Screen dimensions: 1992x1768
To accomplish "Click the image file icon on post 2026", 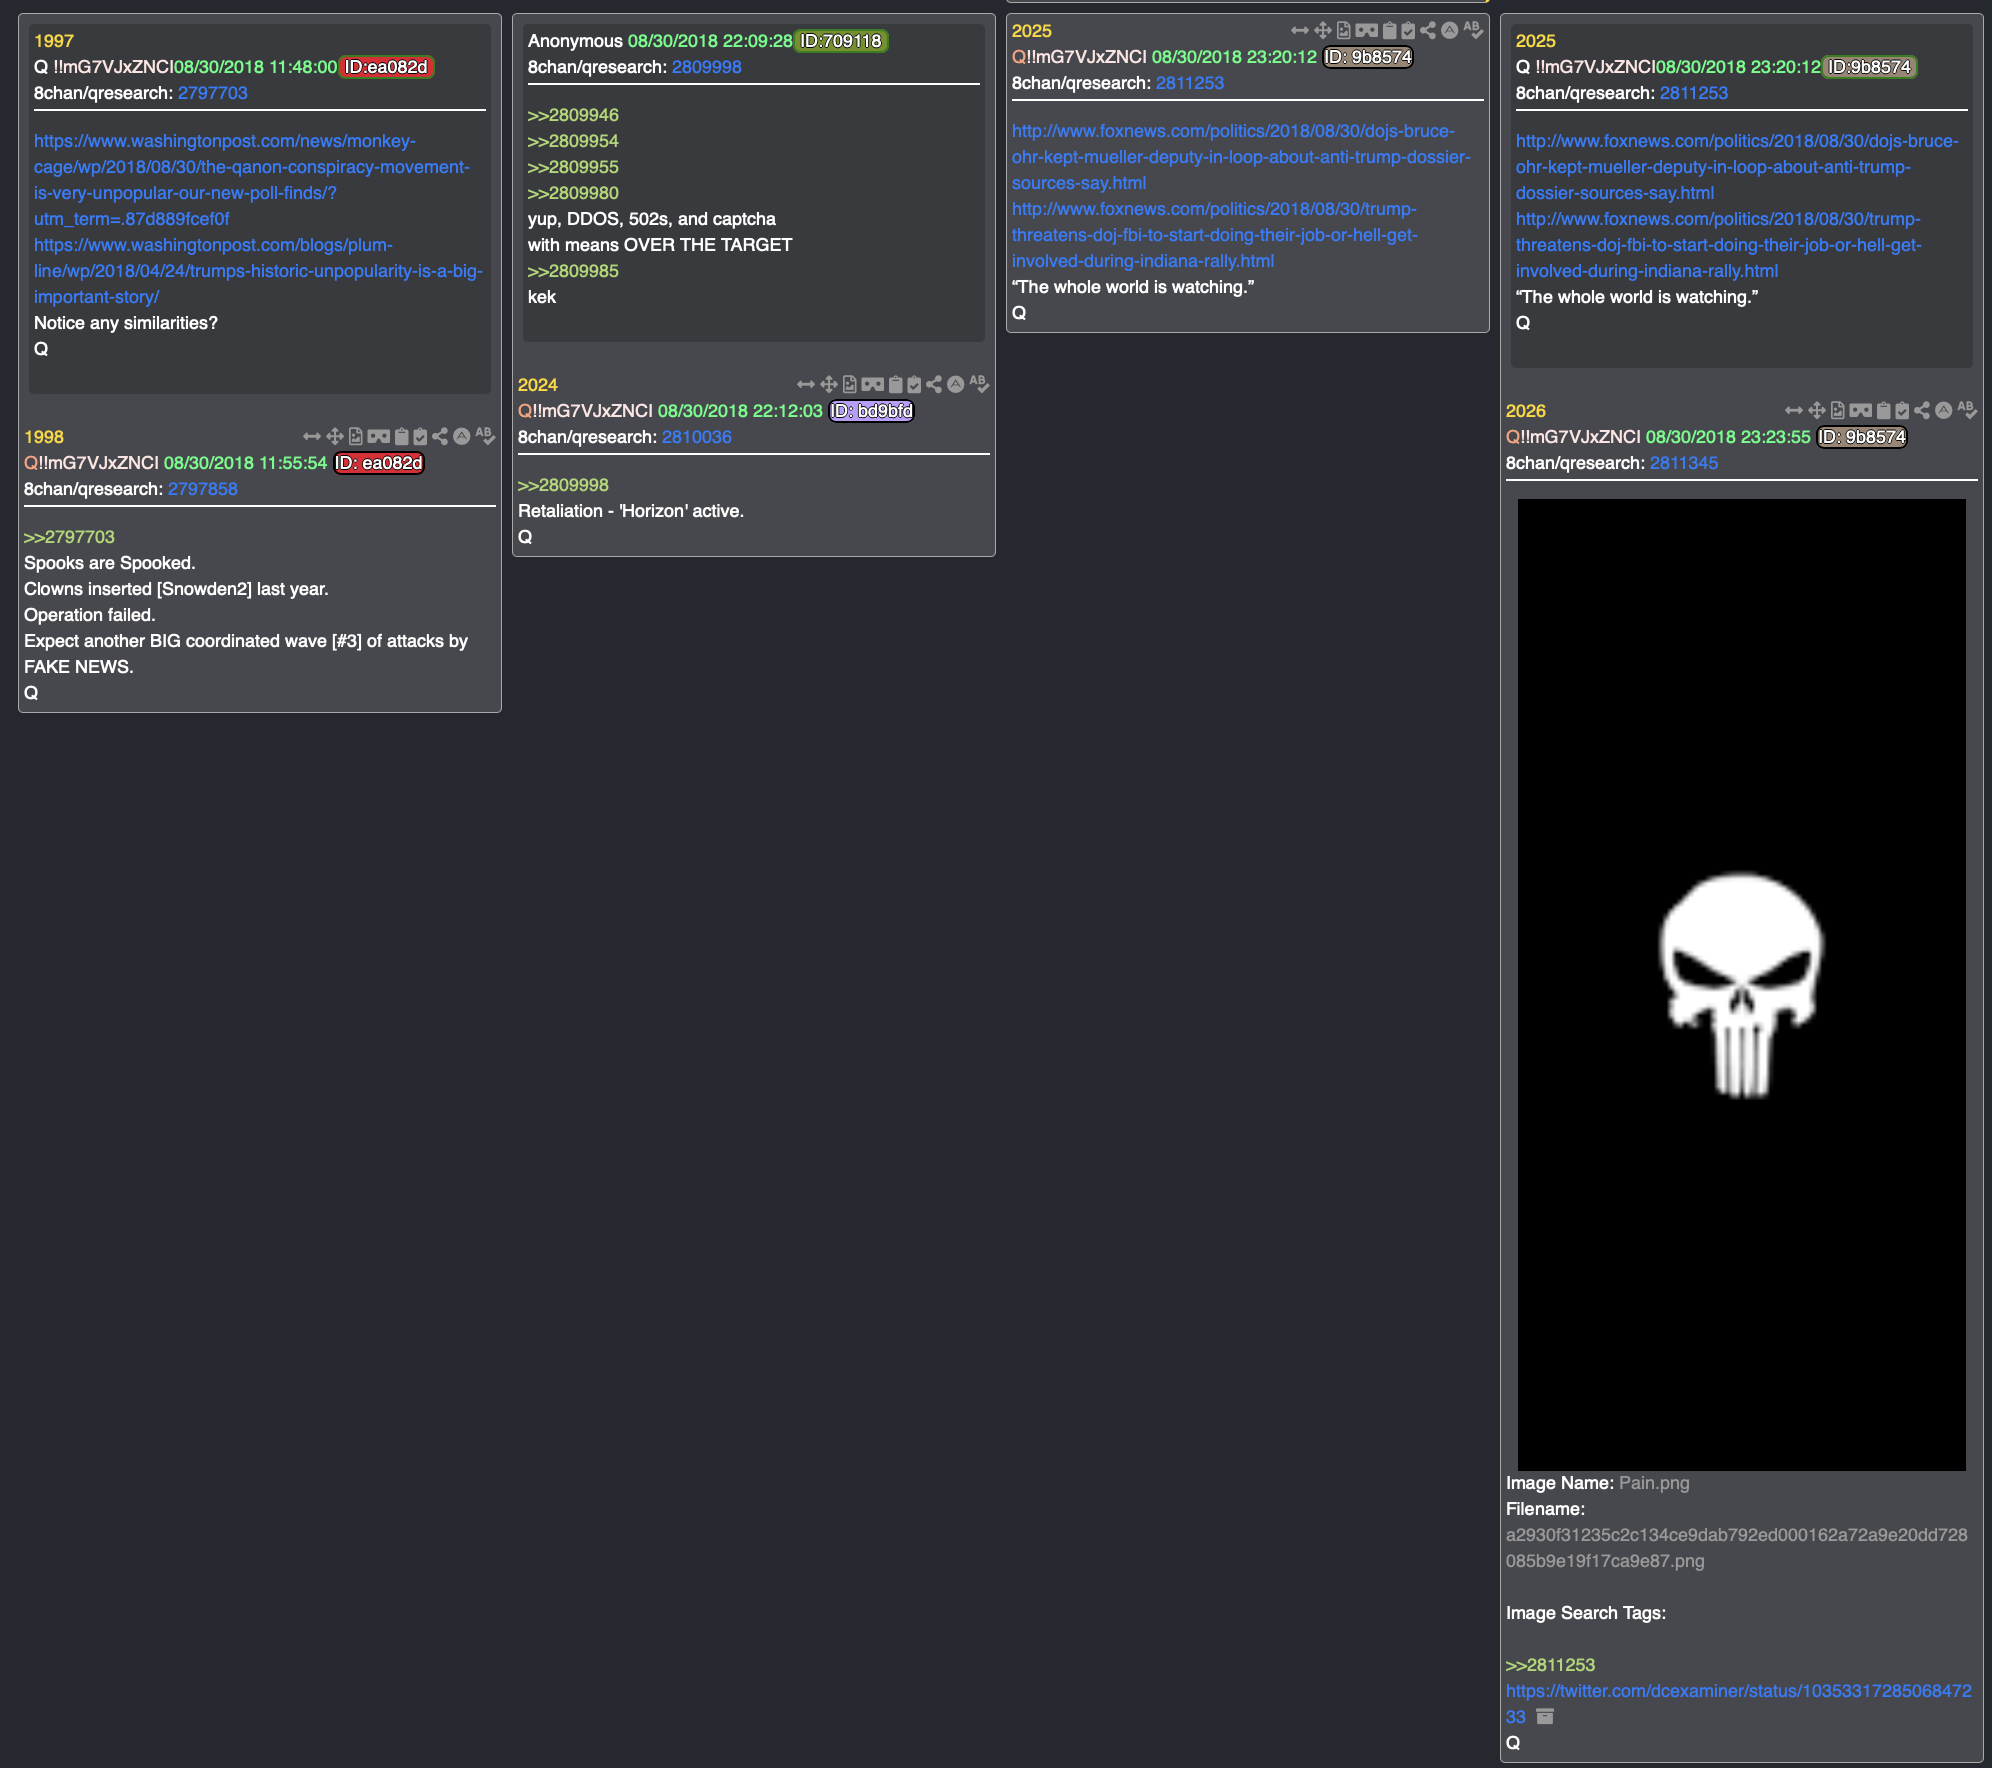I will click(1838, 411).
